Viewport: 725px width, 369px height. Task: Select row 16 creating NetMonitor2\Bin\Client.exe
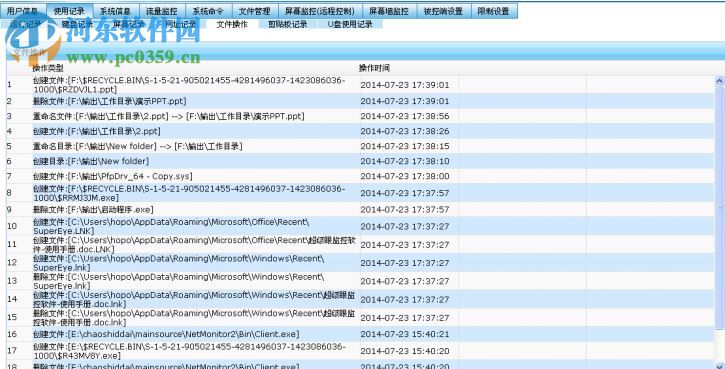pos(360,334)
